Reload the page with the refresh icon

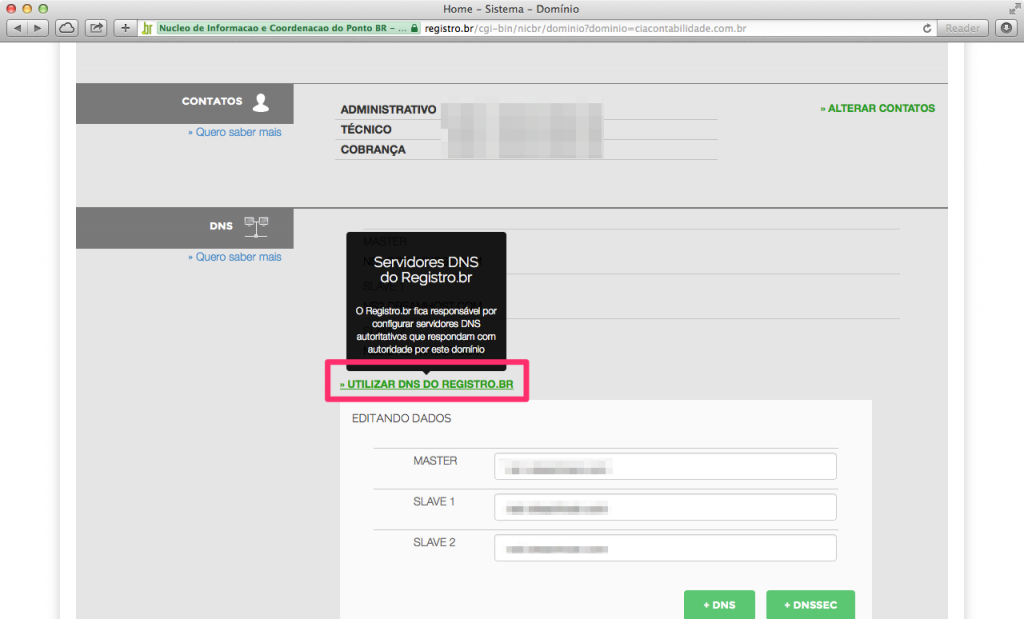click(927, 29)
